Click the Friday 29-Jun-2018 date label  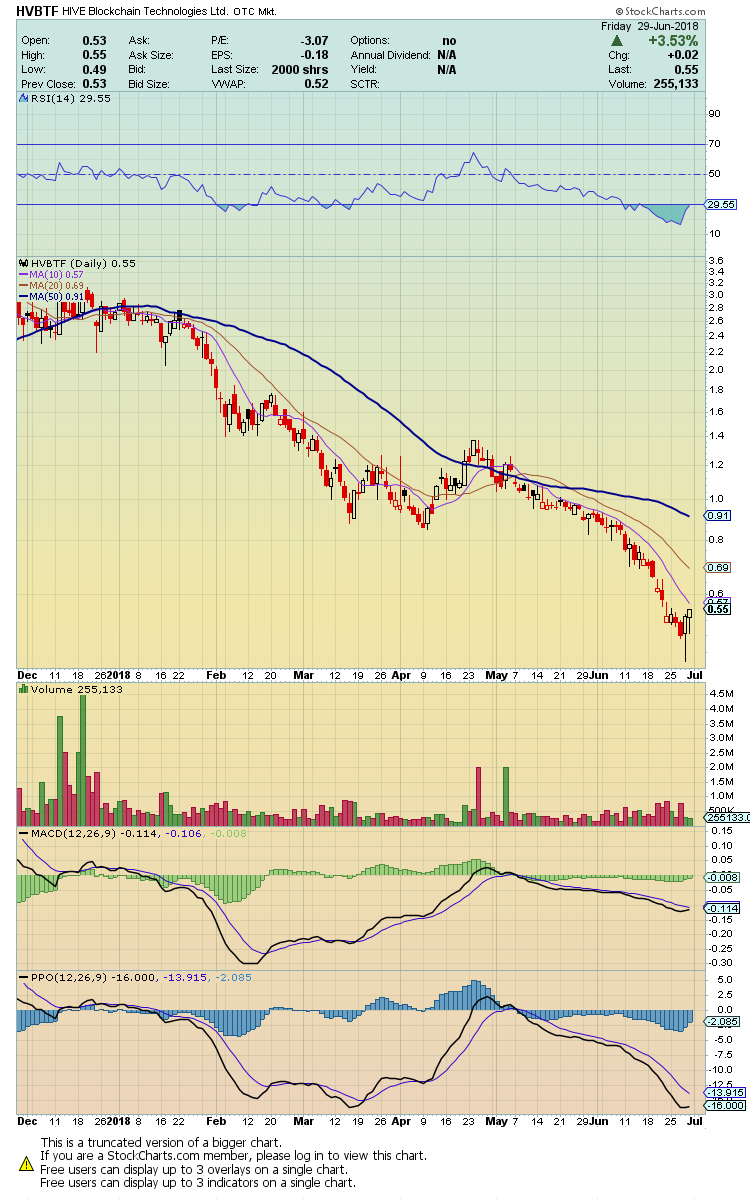650,25
